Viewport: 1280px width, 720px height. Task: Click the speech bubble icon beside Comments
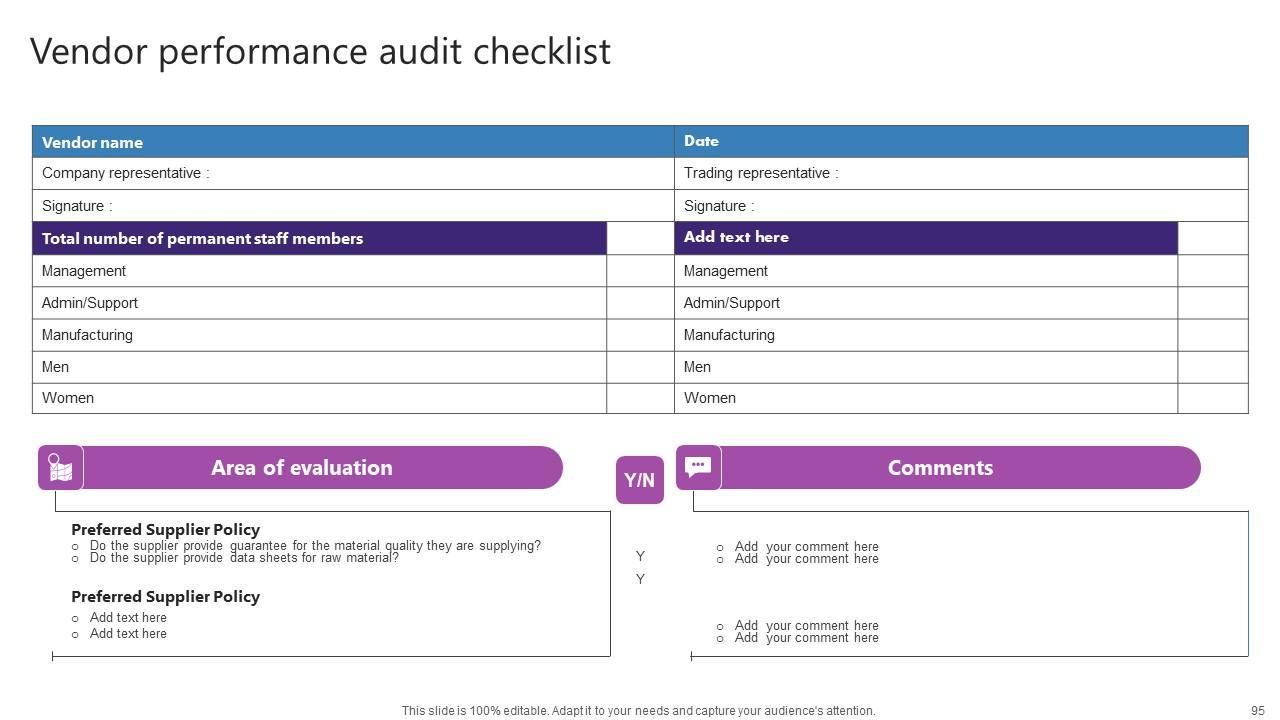698,467
